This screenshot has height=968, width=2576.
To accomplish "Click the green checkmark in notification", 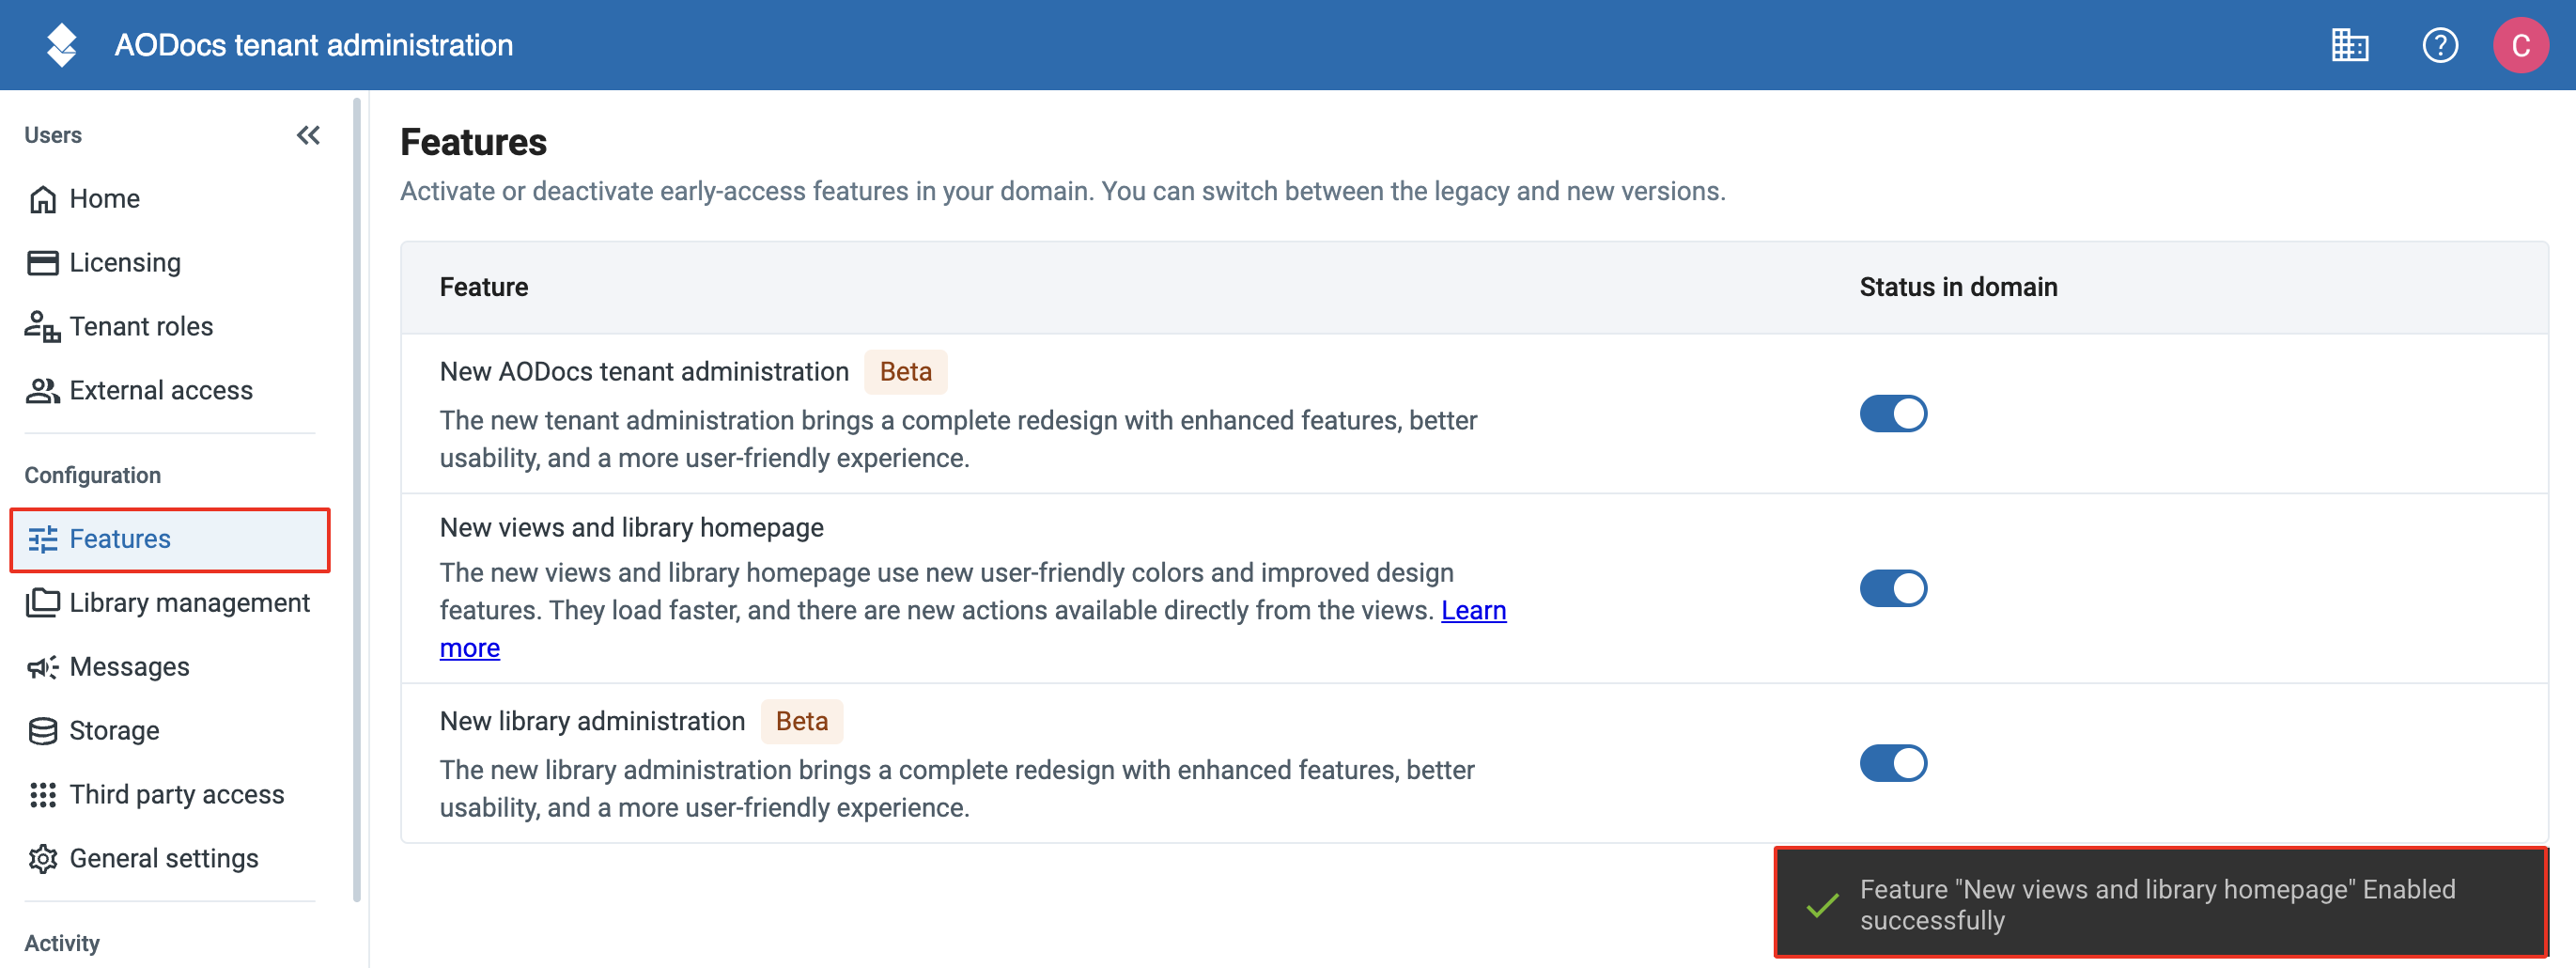I will click(1822, 906).
